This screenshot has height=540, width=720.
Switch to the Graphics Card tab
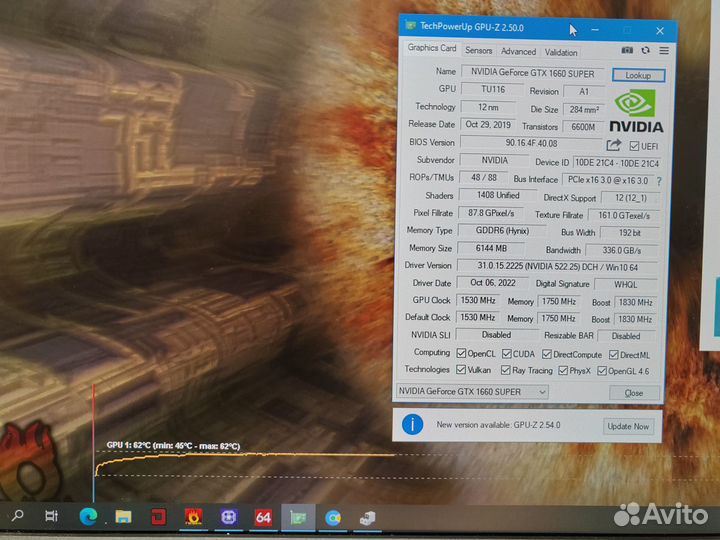432,48
